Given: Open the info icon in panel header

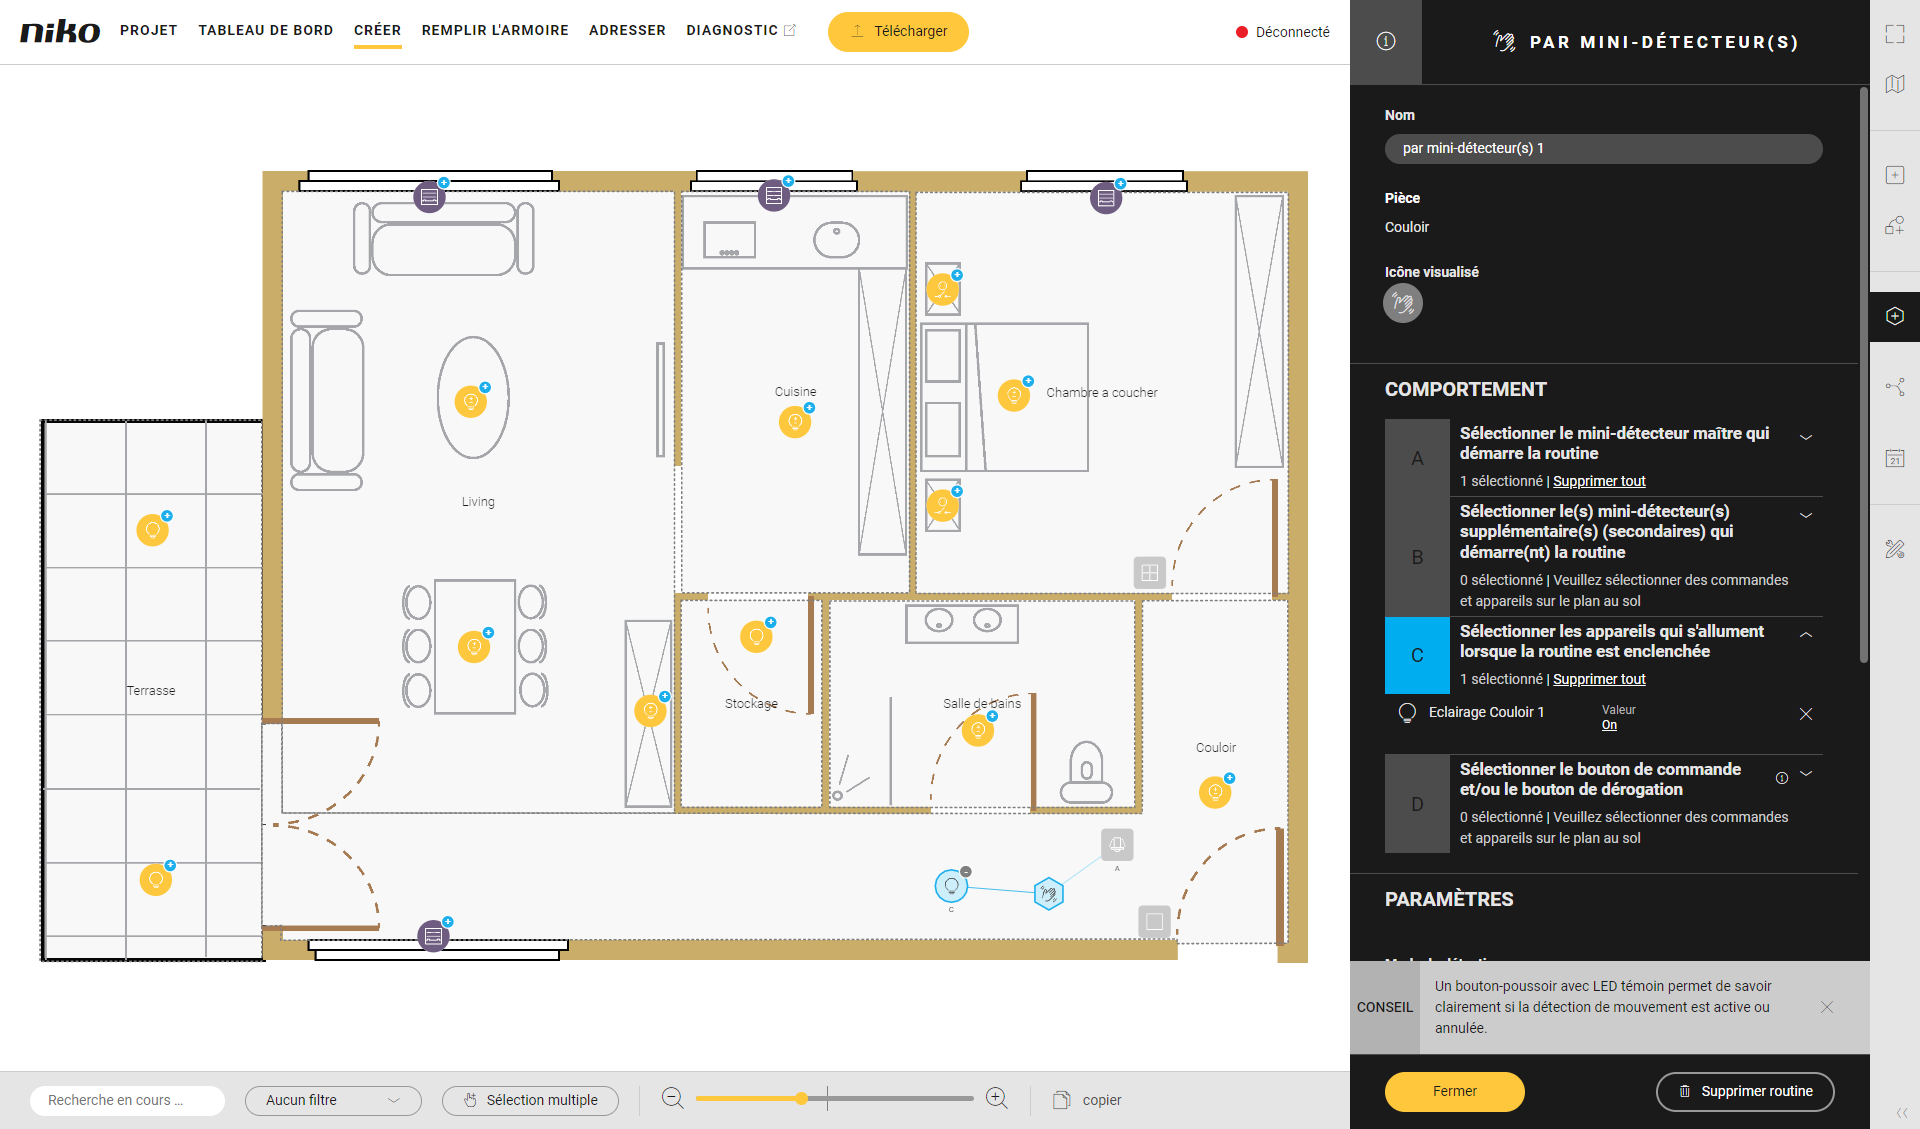Looking at the screenshot, I should pyautogui.click(x=1385, y=41).
